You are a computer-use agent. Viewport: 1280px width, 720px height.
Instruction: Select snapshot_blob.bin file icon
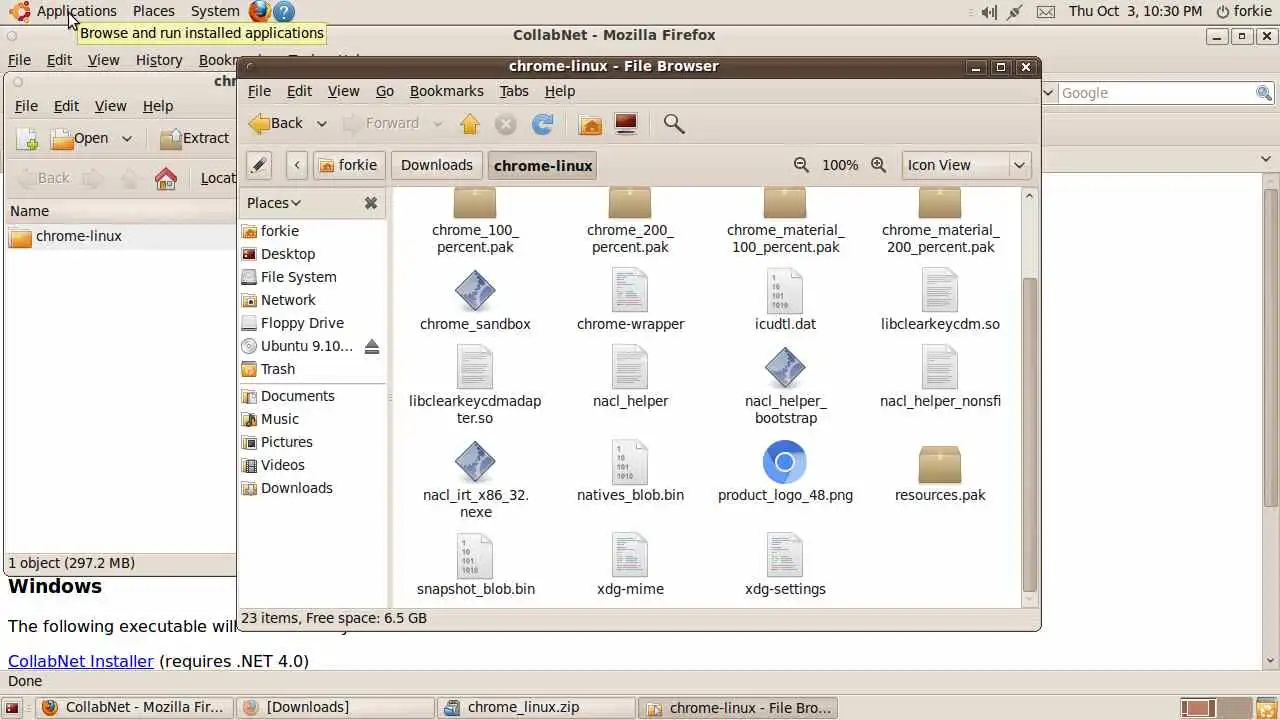(x=475, y=556)
